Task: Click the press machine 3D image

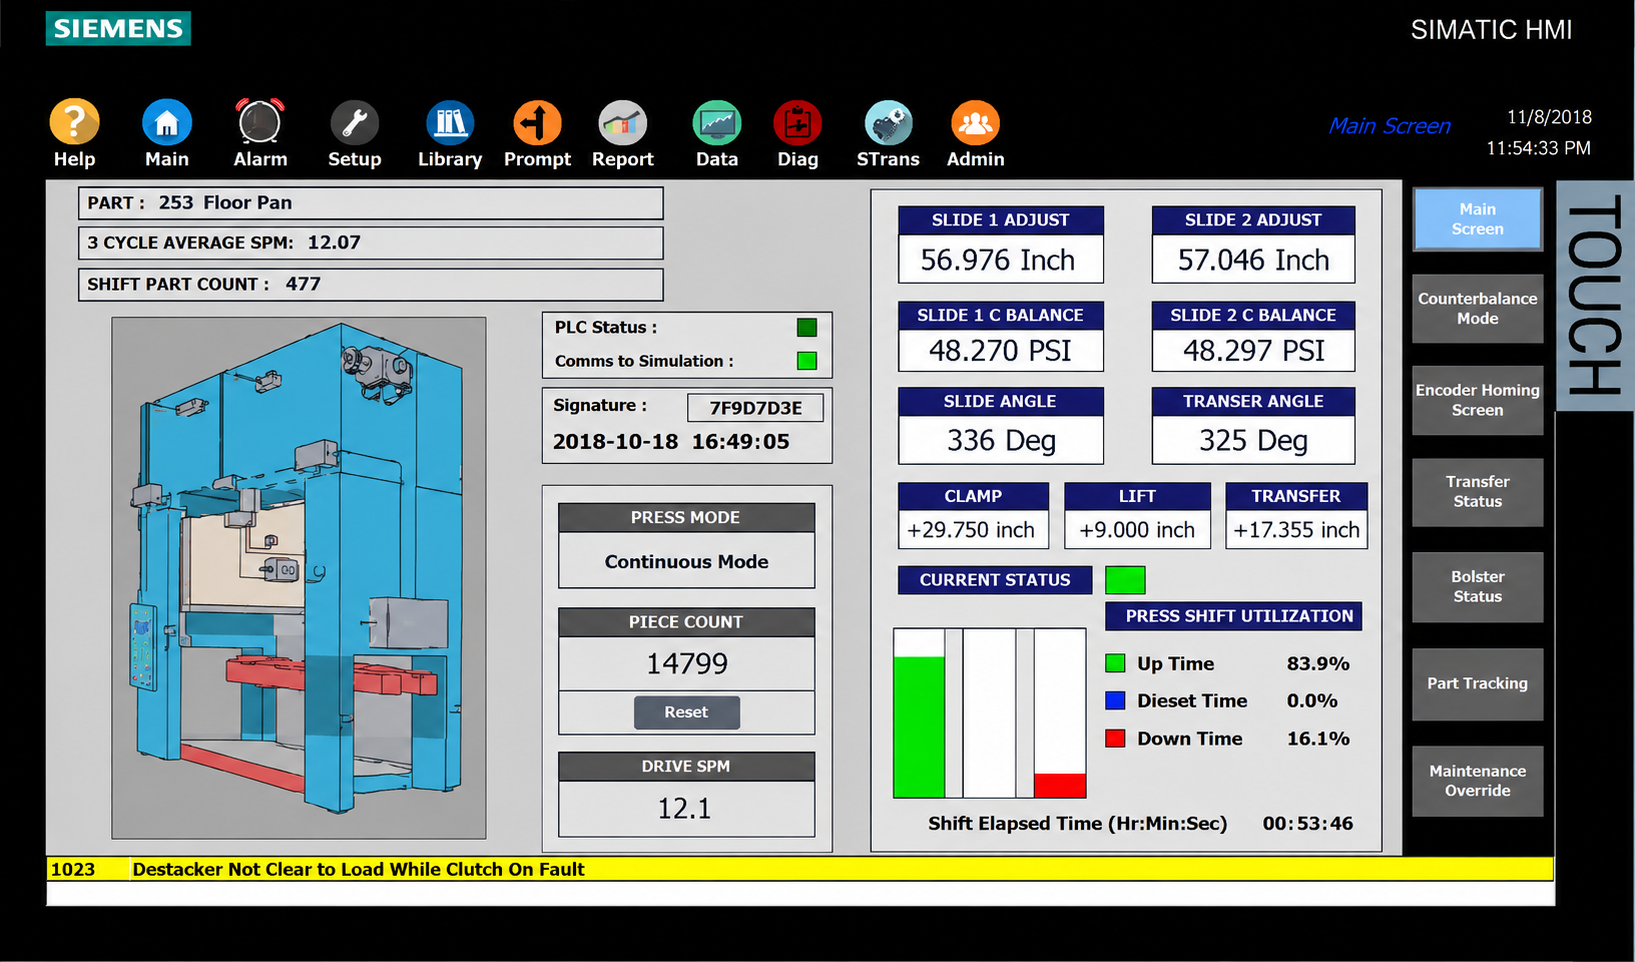Action: (x=299, y=578)
